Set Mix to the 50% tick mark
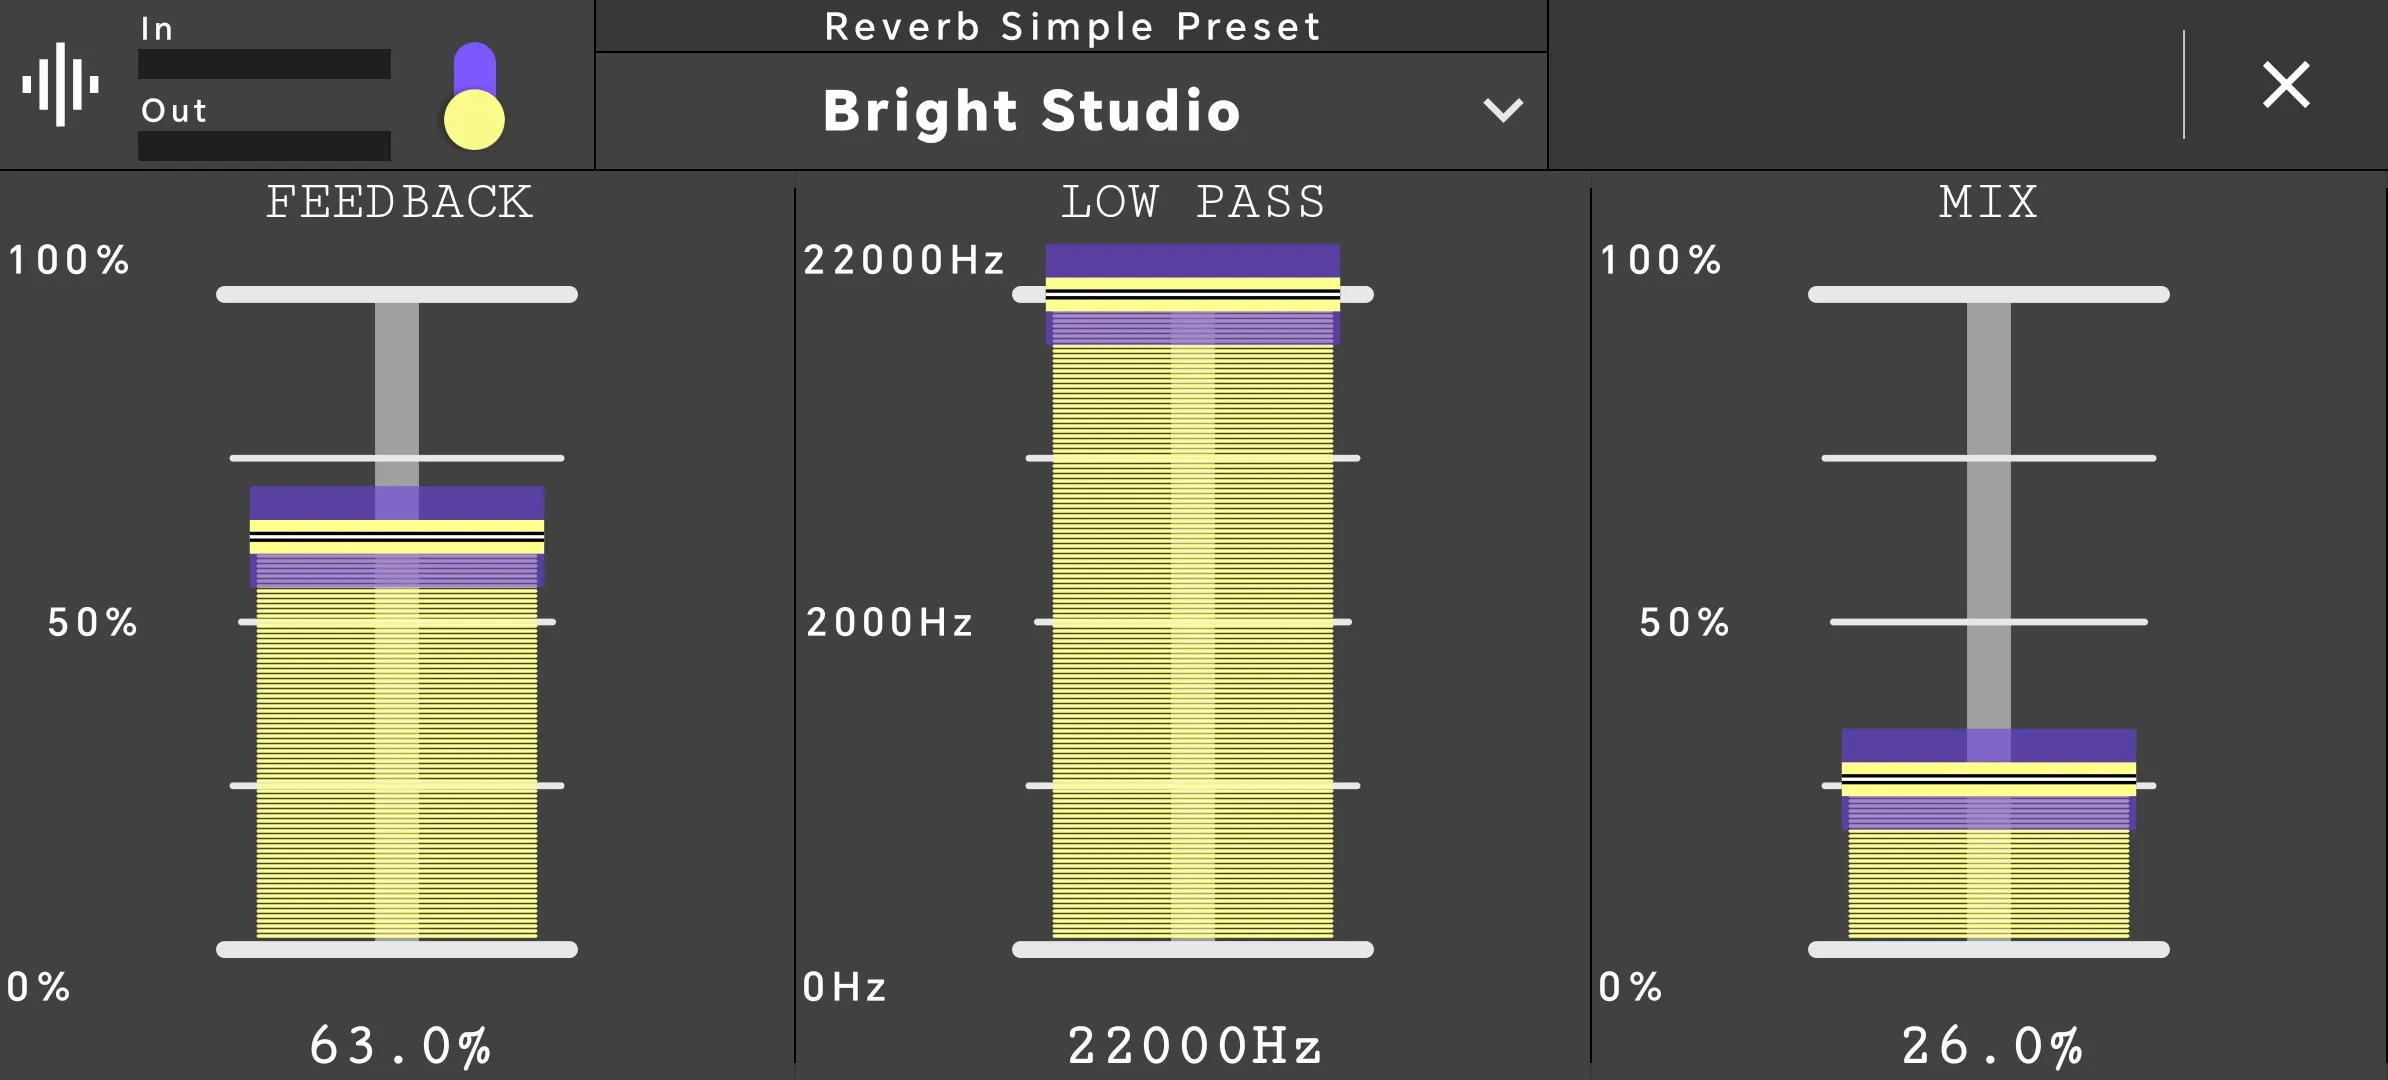2388x1080 pixels. tap(1989, 622)
